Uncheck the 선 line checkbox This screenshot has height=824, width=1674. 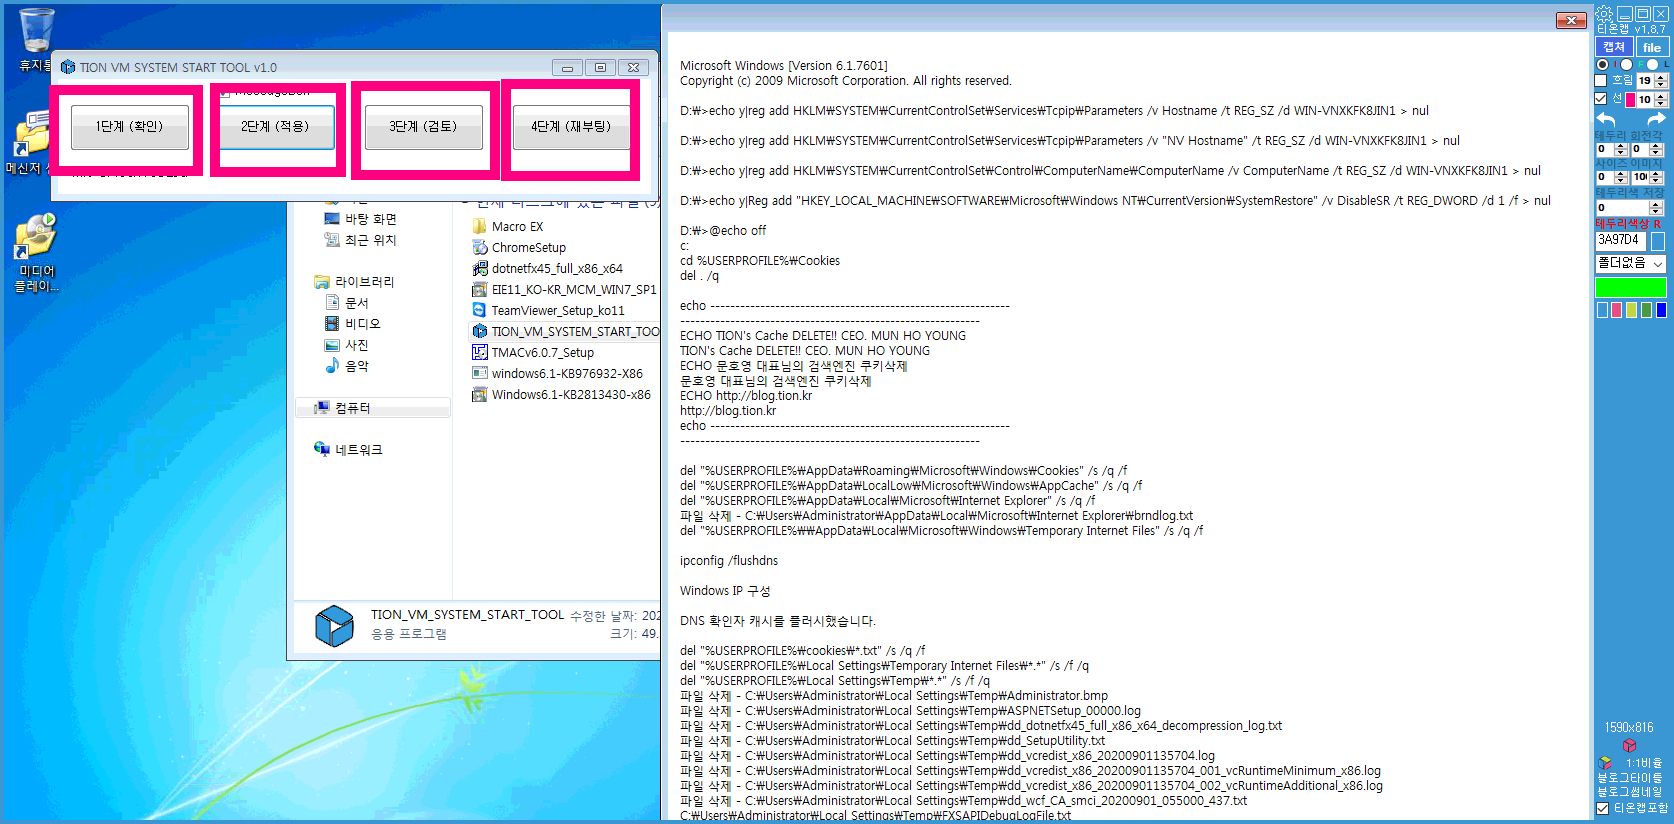point(1600,98)
